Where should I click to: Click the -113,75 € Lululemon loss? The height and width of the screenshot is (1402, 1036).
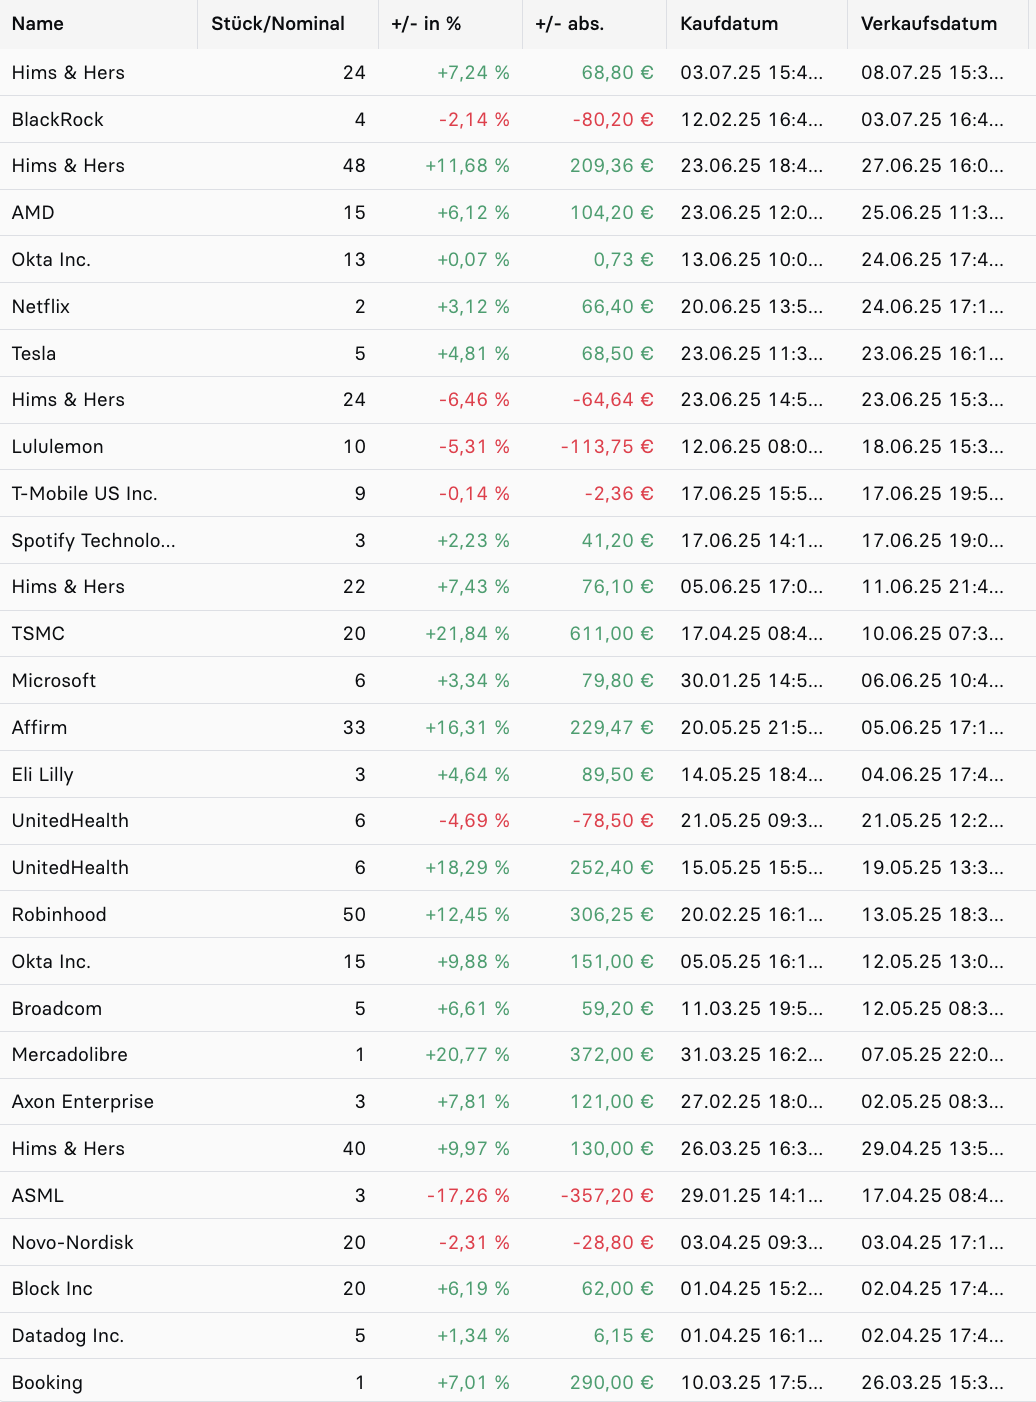(x=607, y=447)
